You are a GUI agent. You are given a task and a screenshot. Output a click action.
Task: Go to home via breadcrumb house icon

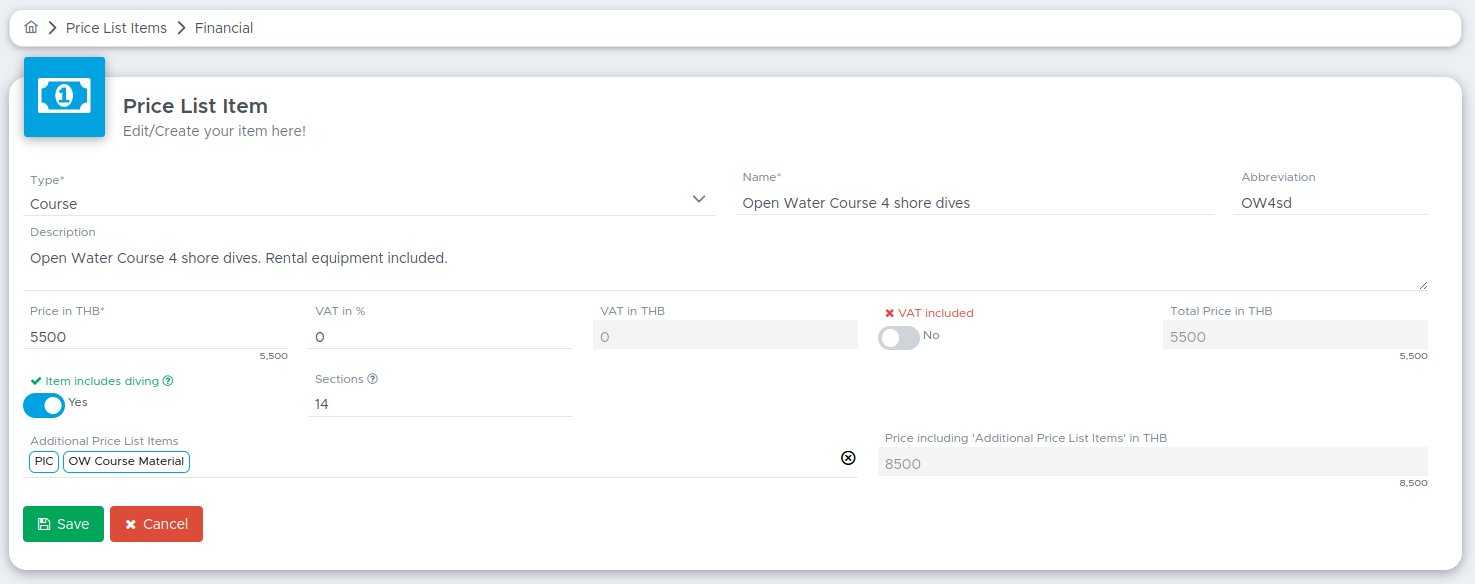[31, 28]
